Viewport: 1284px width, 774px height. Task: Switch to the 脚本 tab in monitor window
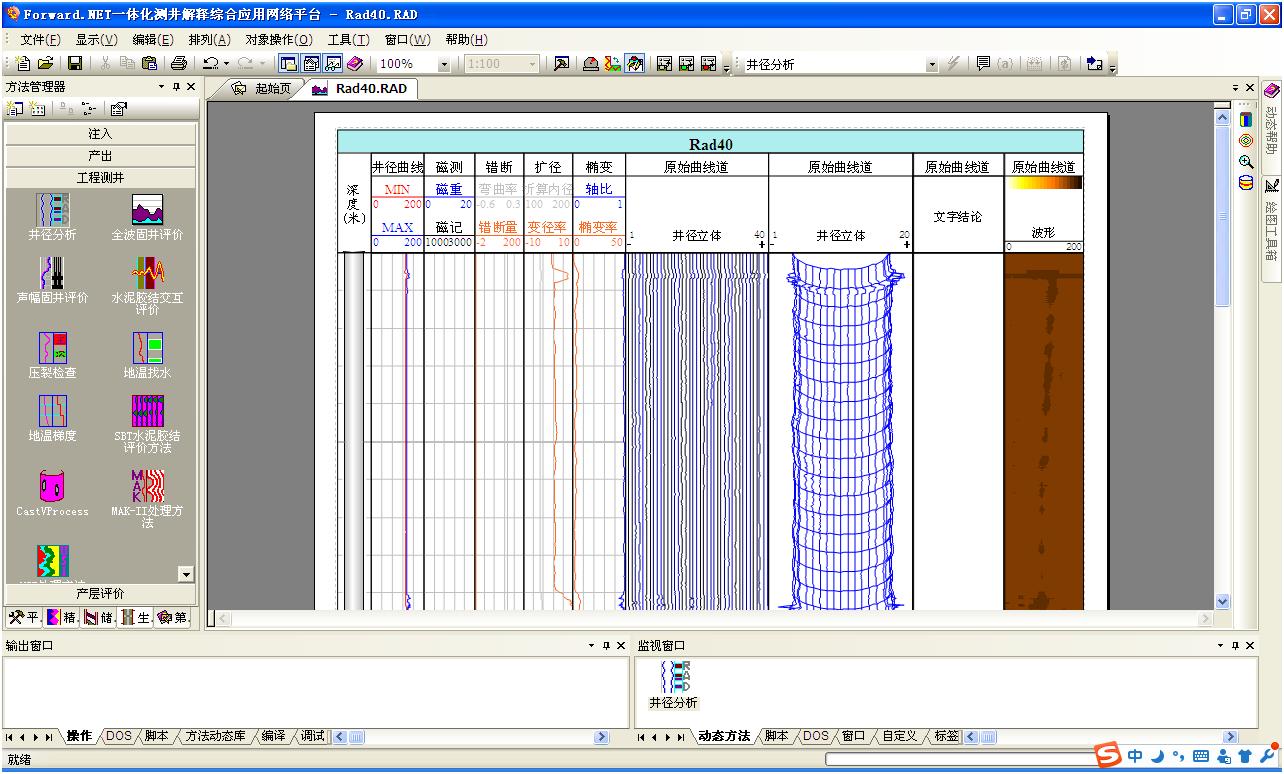point(776,736)
